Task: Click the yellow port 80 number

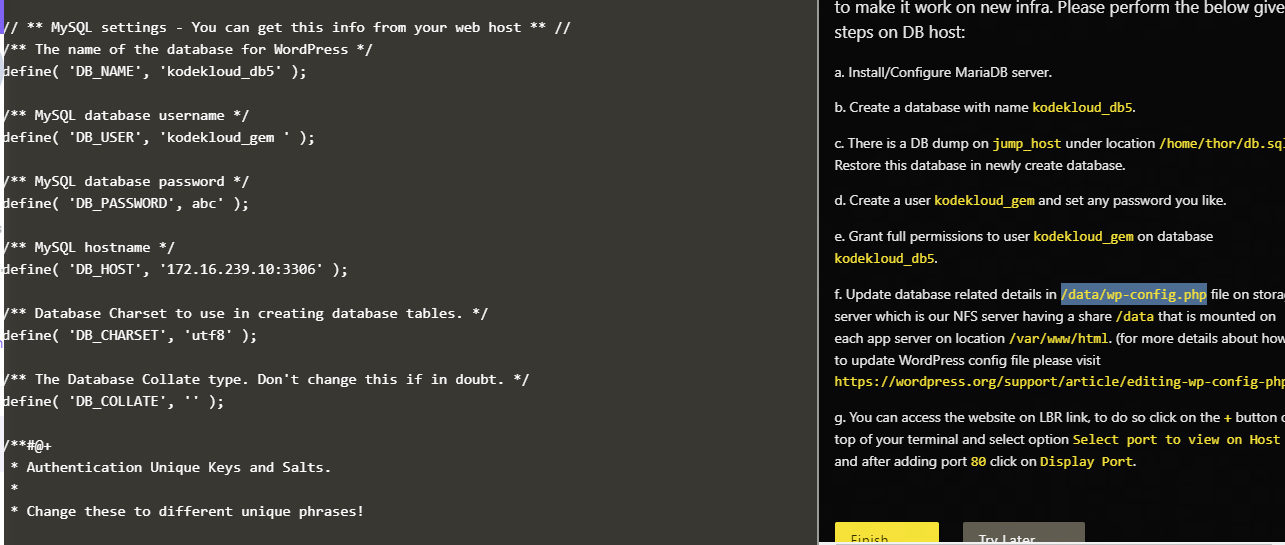Action: coord(978,462)
